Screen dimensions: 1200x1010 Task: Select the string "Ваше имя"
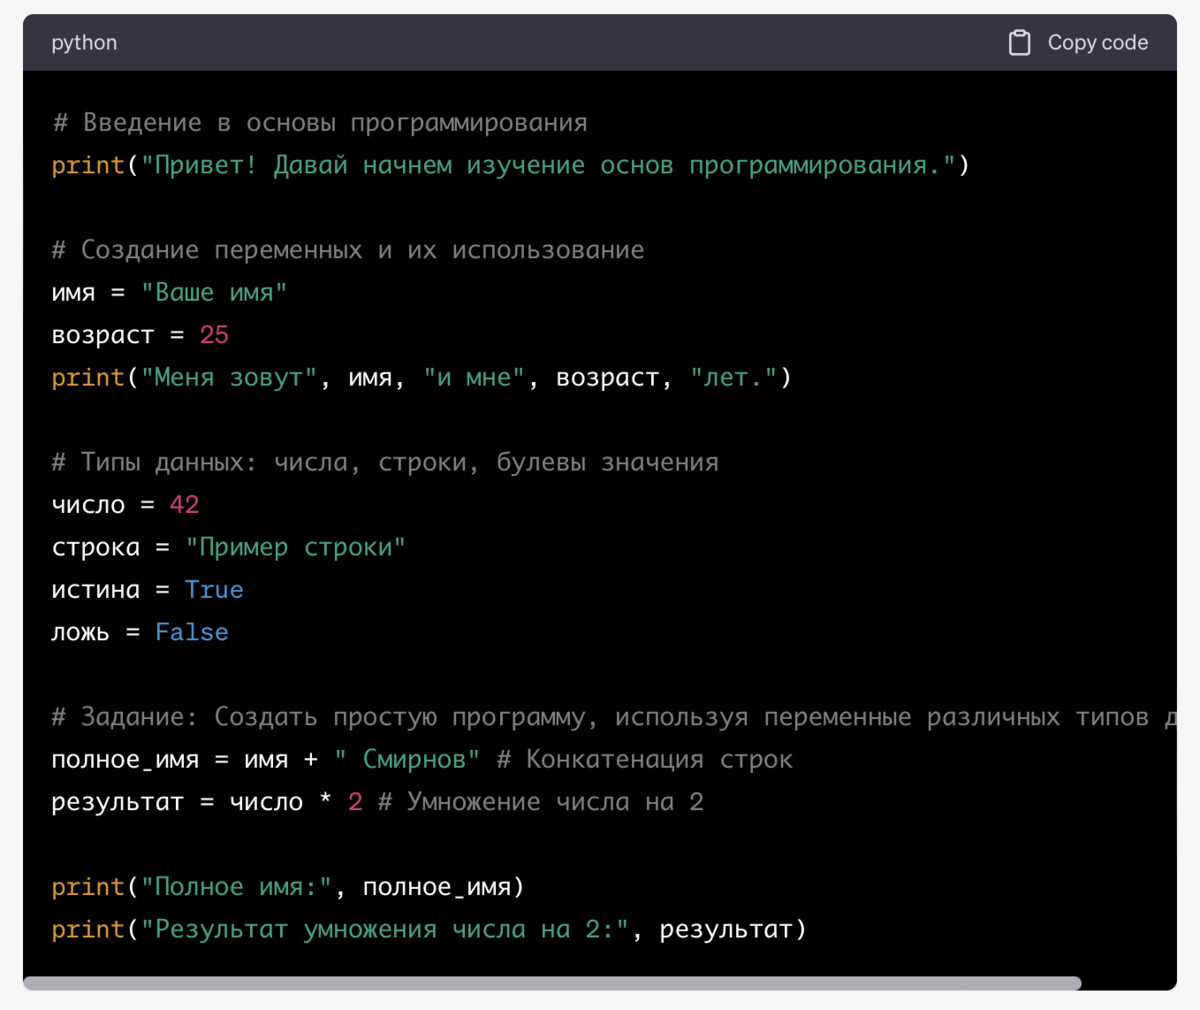pyautogui.click(x=215, y=292)
